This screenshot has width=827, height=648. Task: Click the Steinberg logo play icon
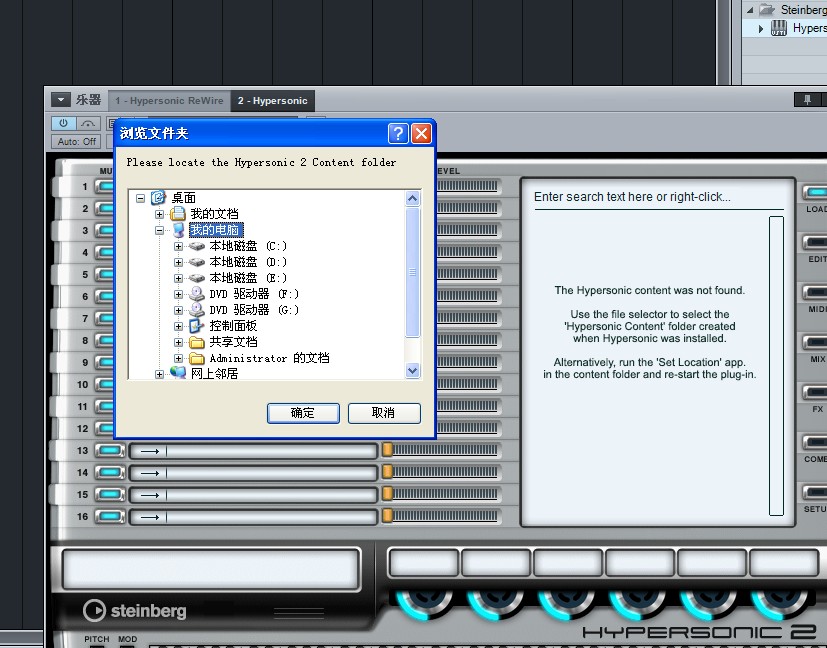[x=94, y=611]
